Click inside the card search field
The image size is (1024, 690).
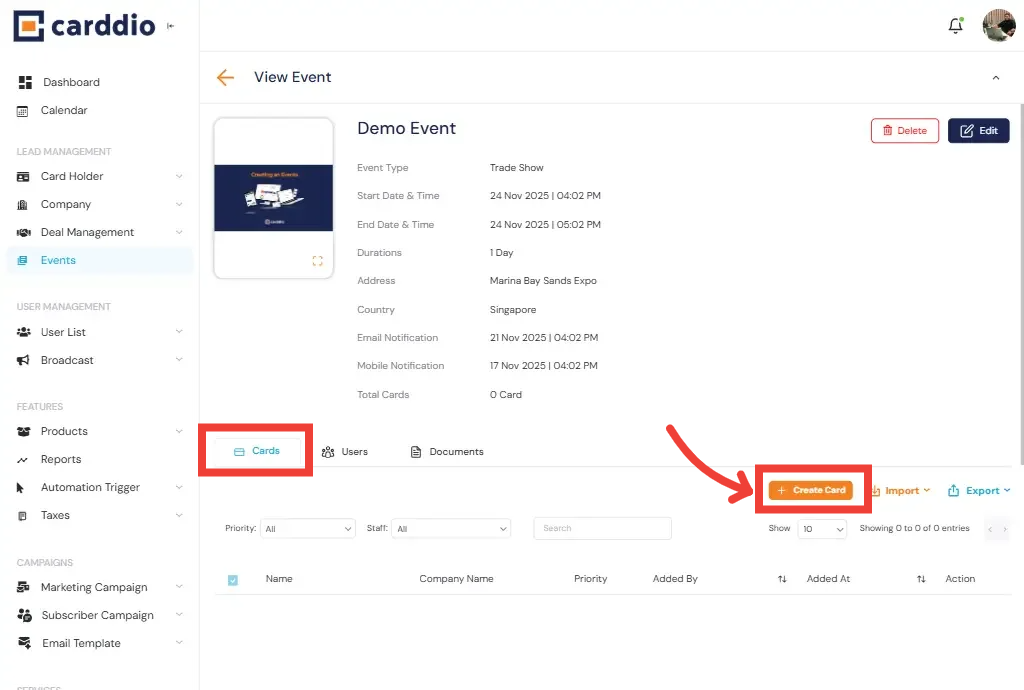[602, 528]
